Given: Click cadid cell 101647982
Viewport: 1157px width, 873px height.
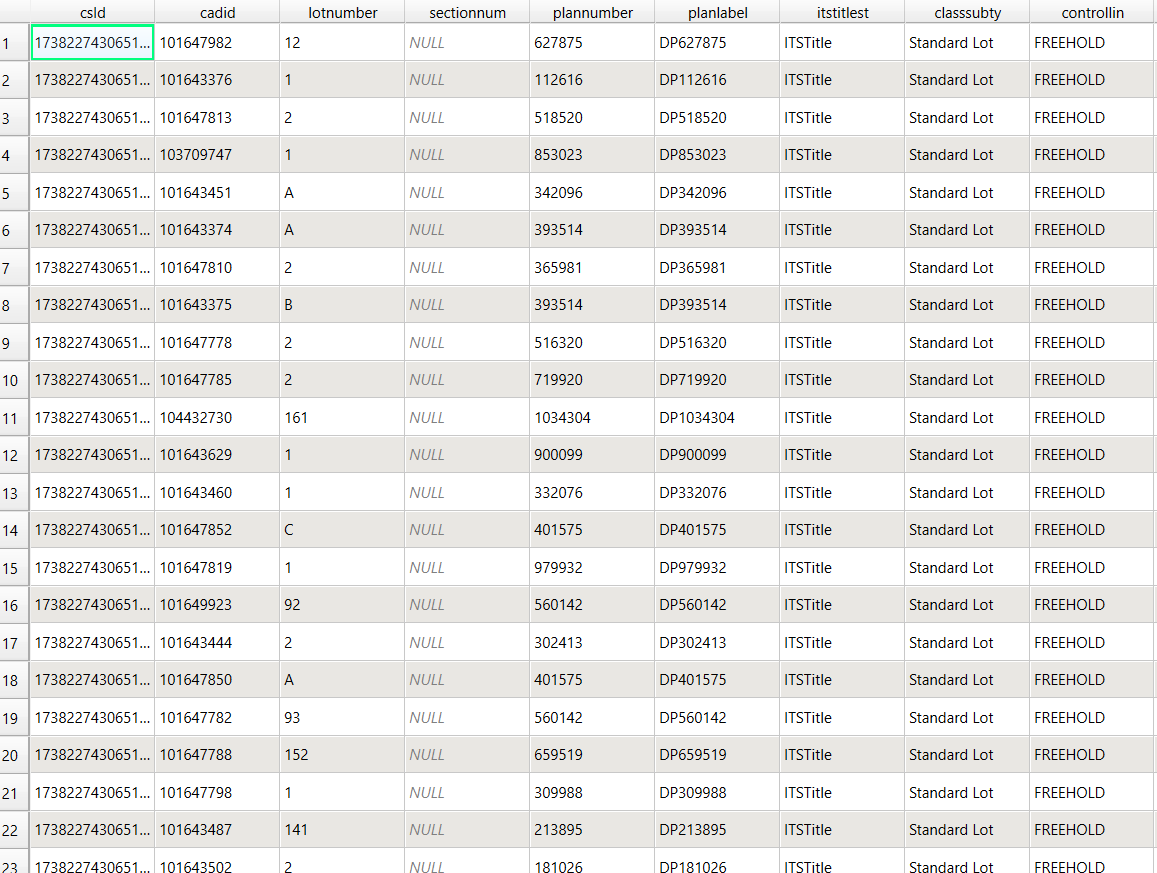Looking at the screenshot, I should [x=217, y=43].
